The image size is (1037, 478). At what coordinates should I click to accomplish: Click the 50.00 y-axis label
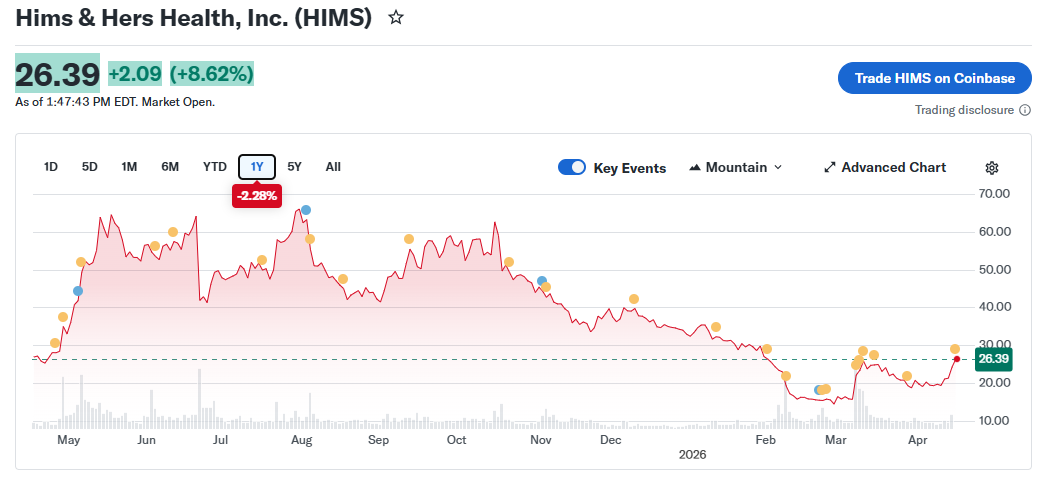click(x=994, y=270)
